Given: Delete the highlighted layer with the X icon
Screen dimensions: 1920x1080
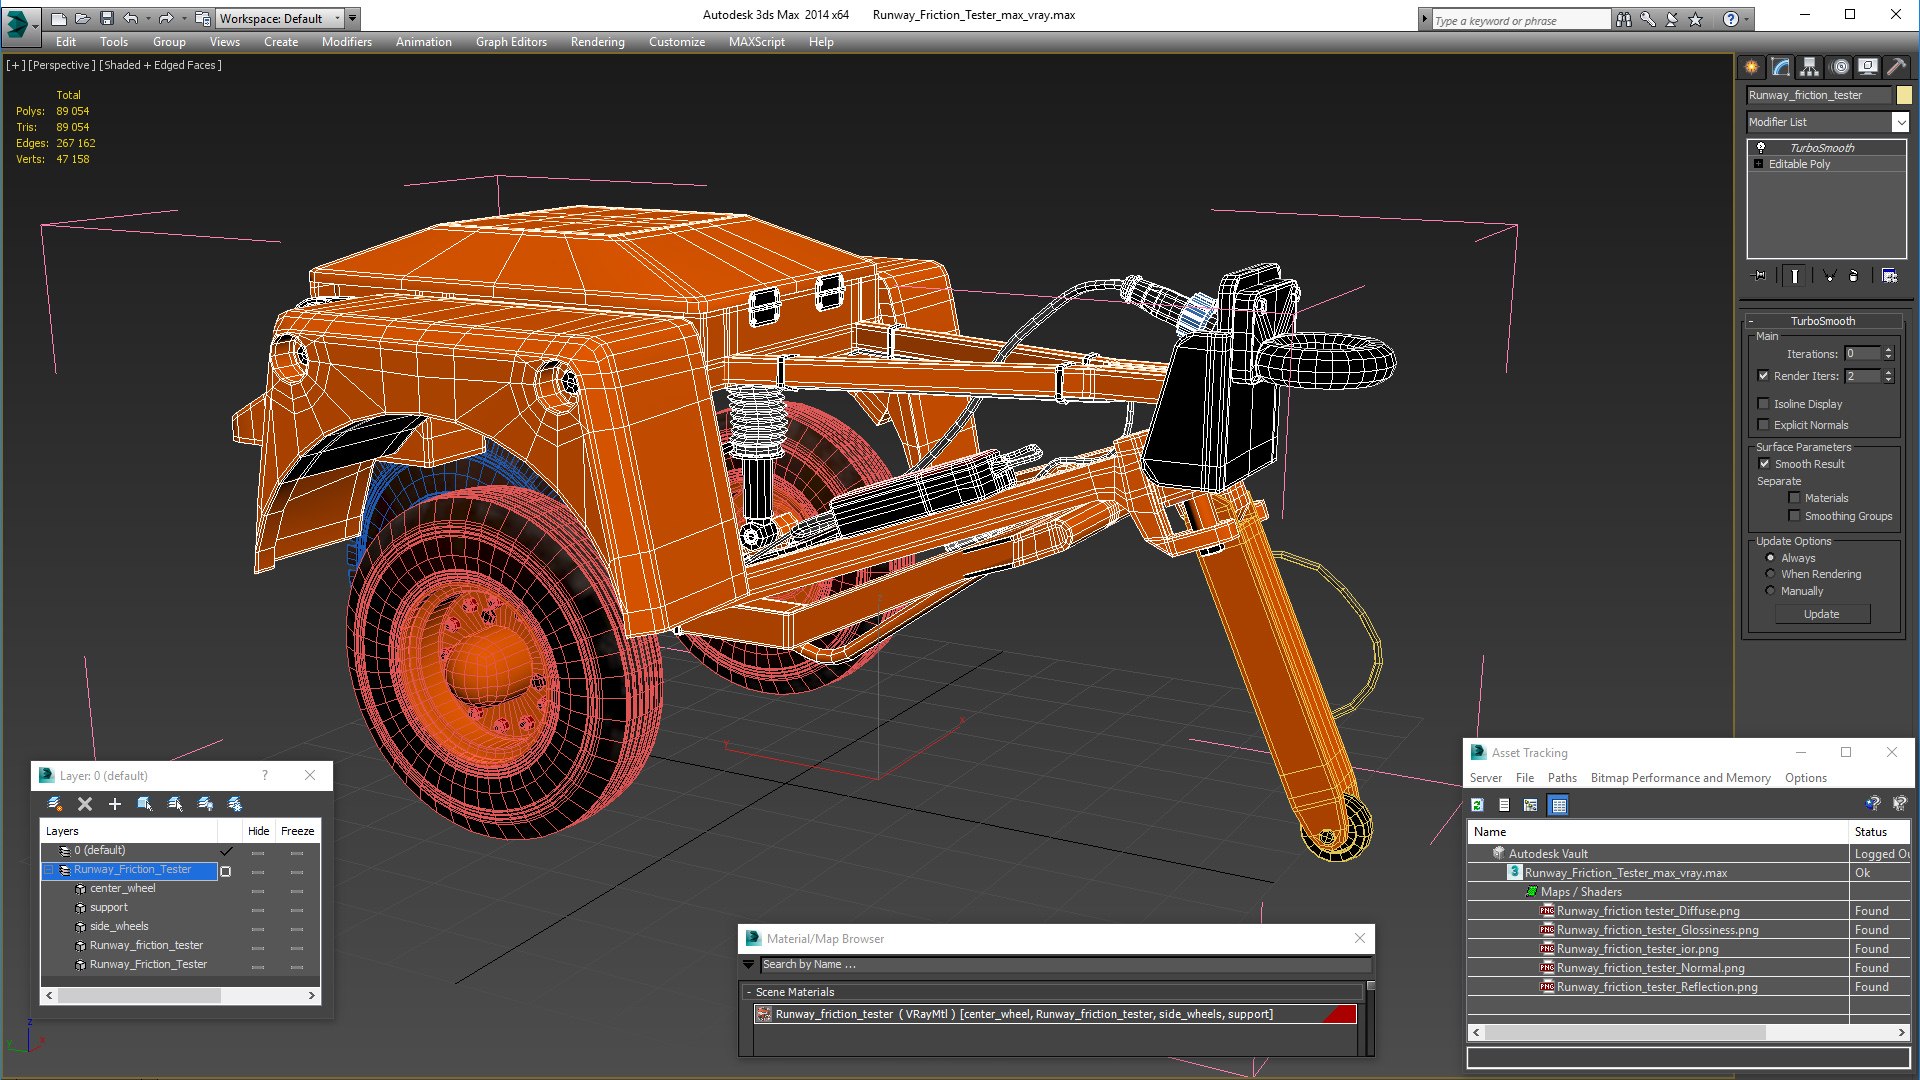Looking at the screenshot, I should [85, 804].
